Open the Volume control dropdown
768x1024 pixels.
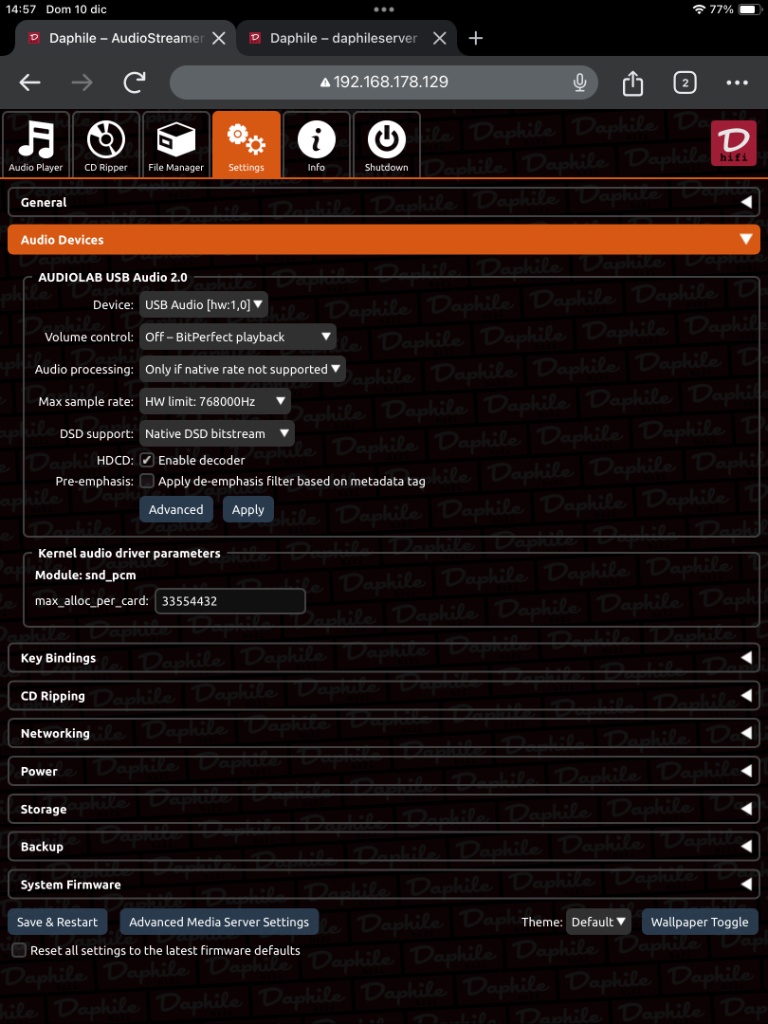point(238,337)
